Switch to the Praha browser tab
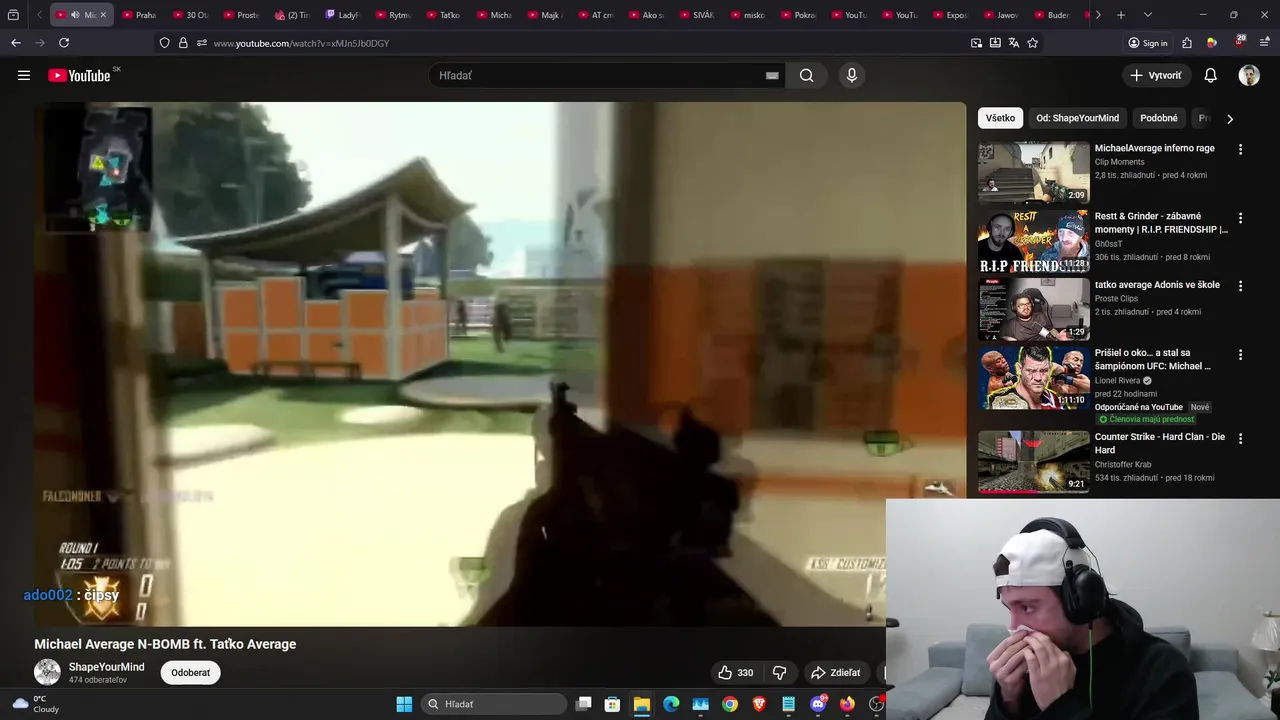This screenshot has width=1280, height=720. point(139,15)
